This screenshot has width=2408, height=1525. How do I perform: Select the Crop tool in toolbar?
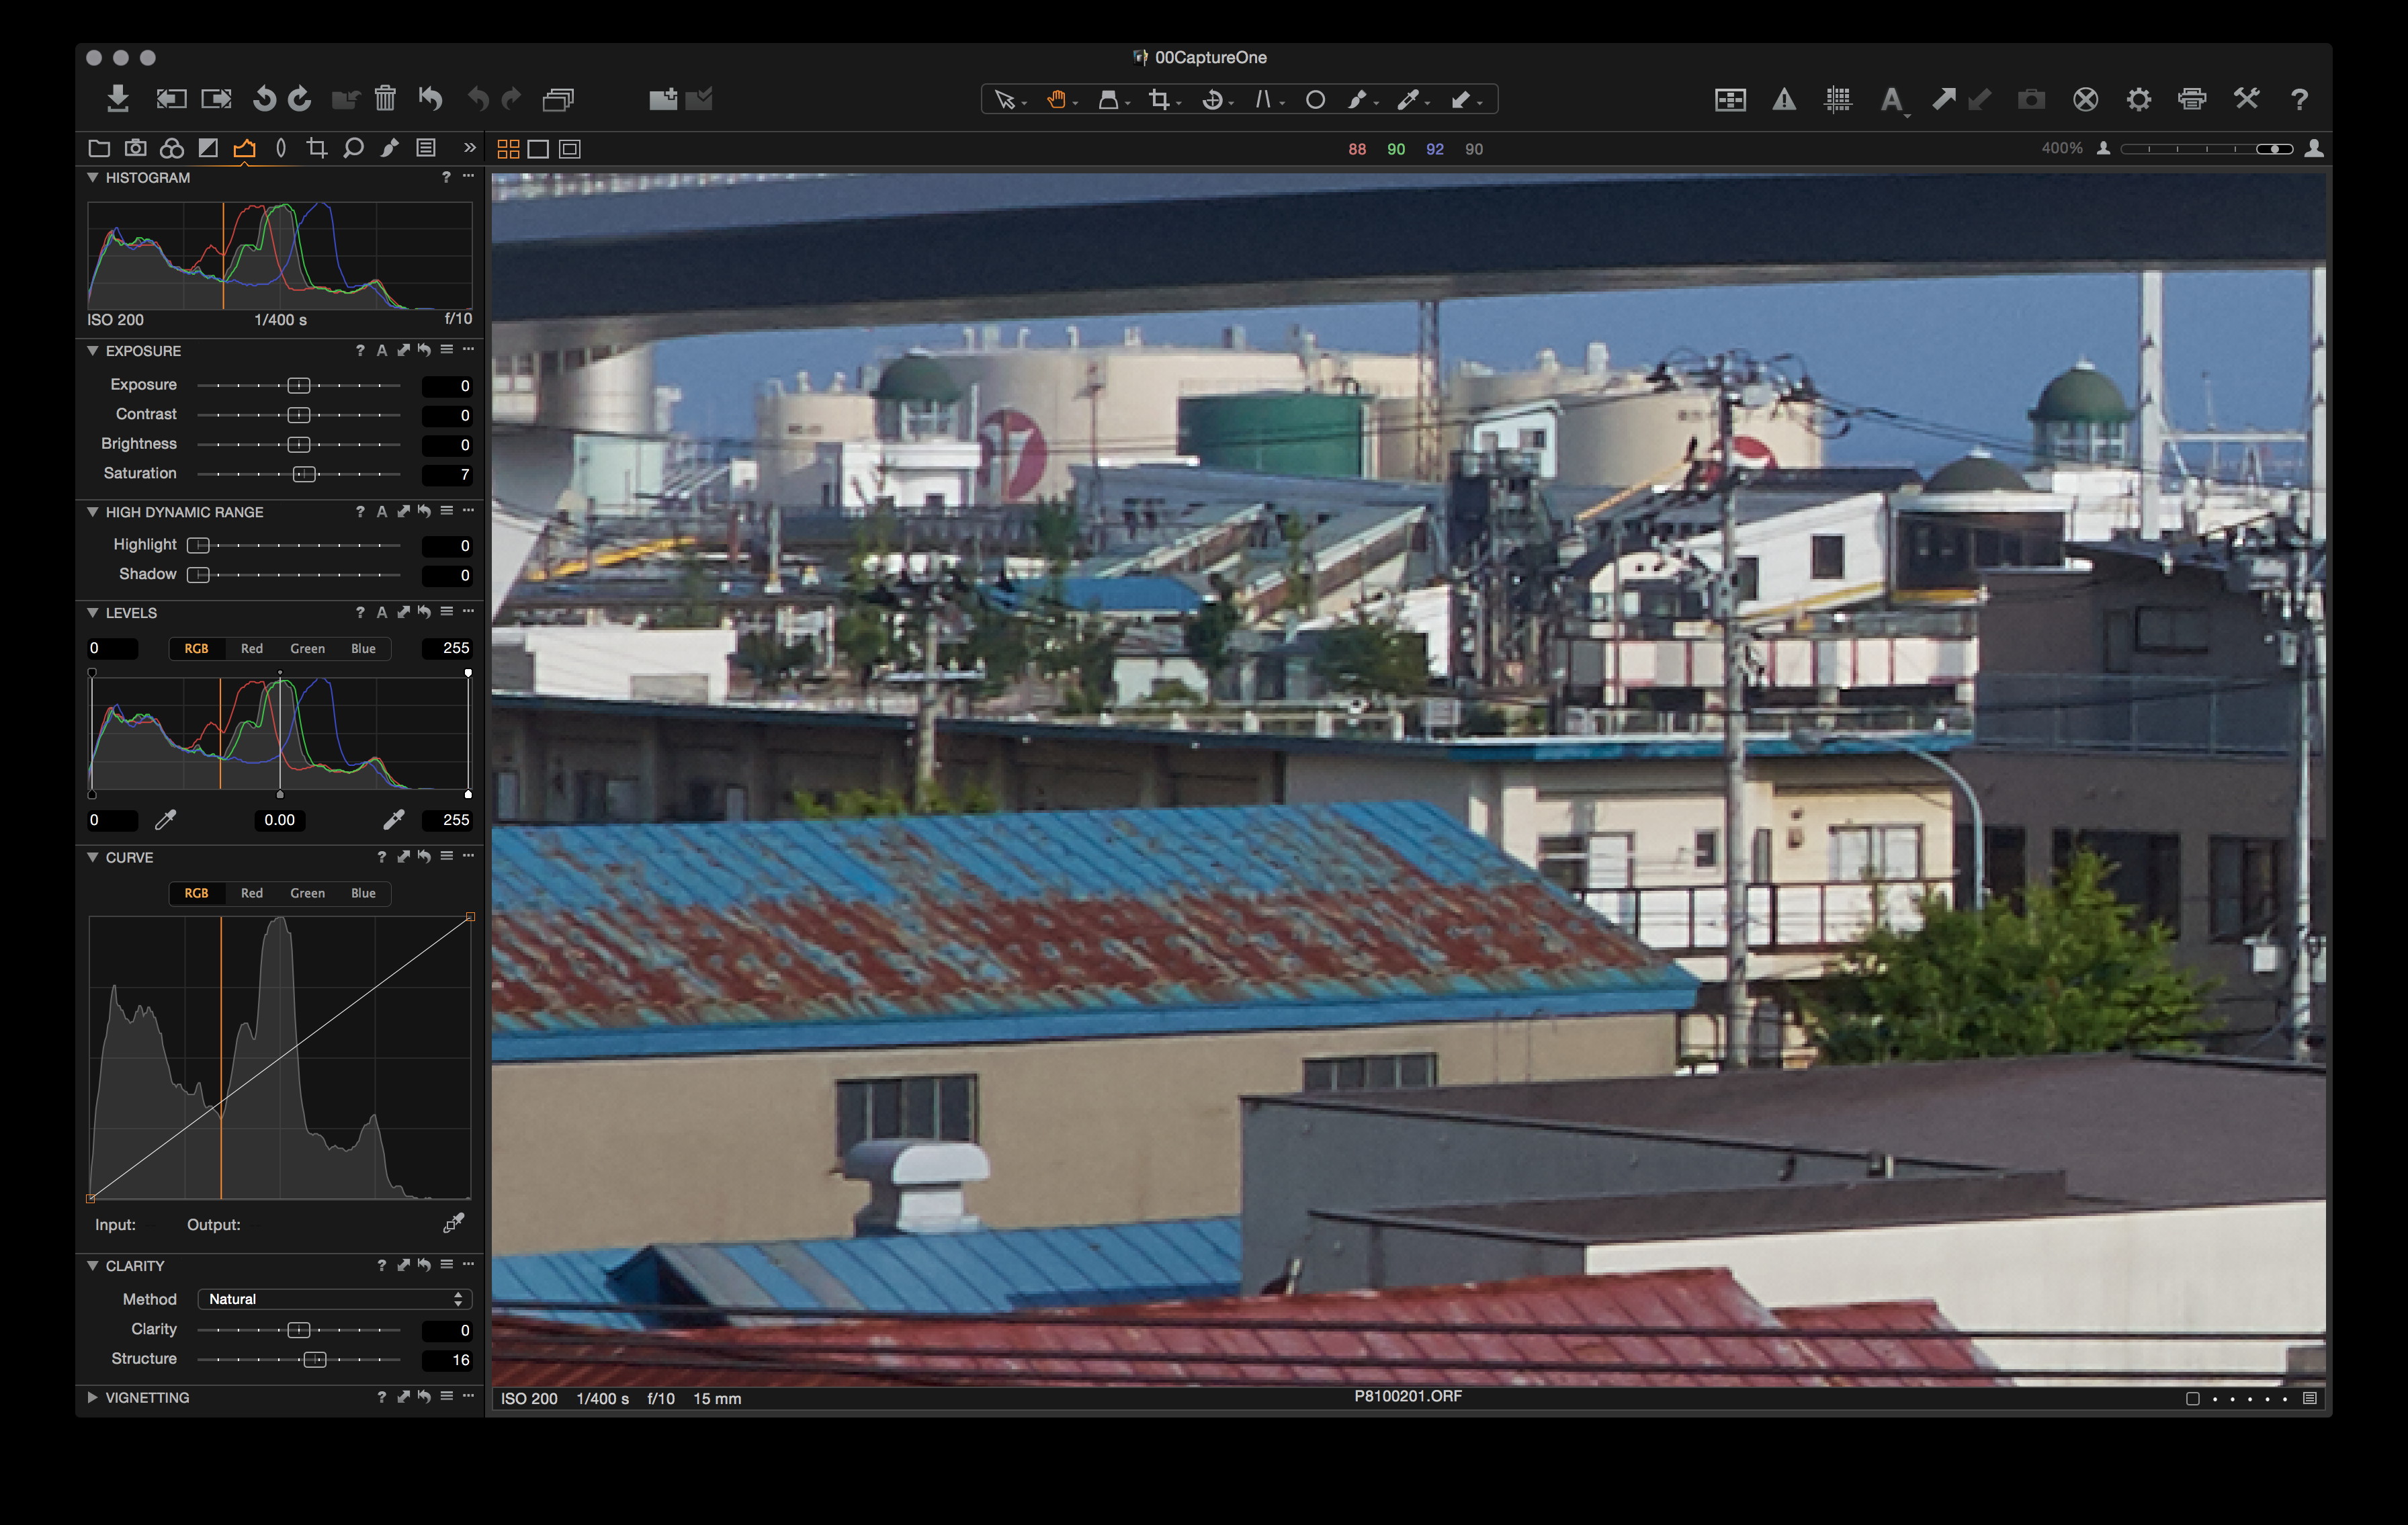pos(1160,99)
